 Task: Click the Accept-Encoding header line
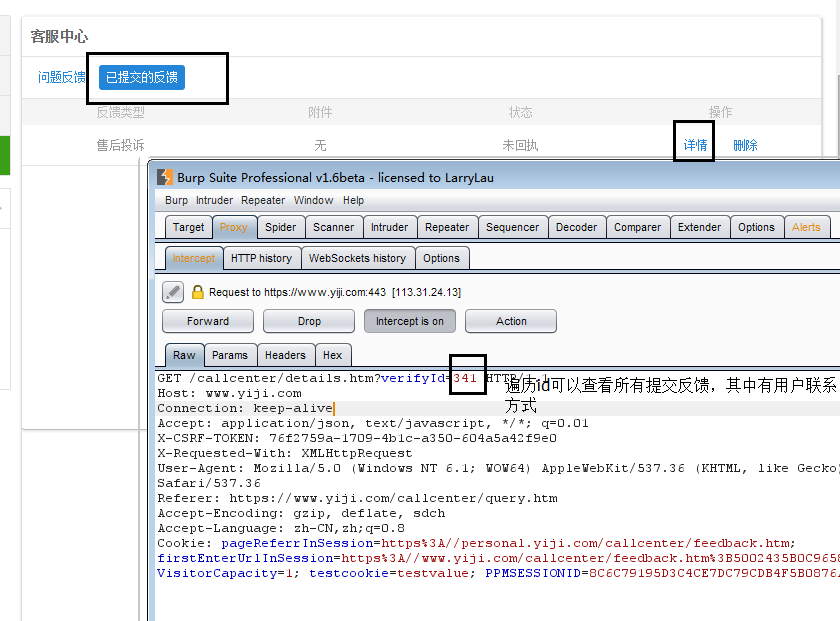301,513
